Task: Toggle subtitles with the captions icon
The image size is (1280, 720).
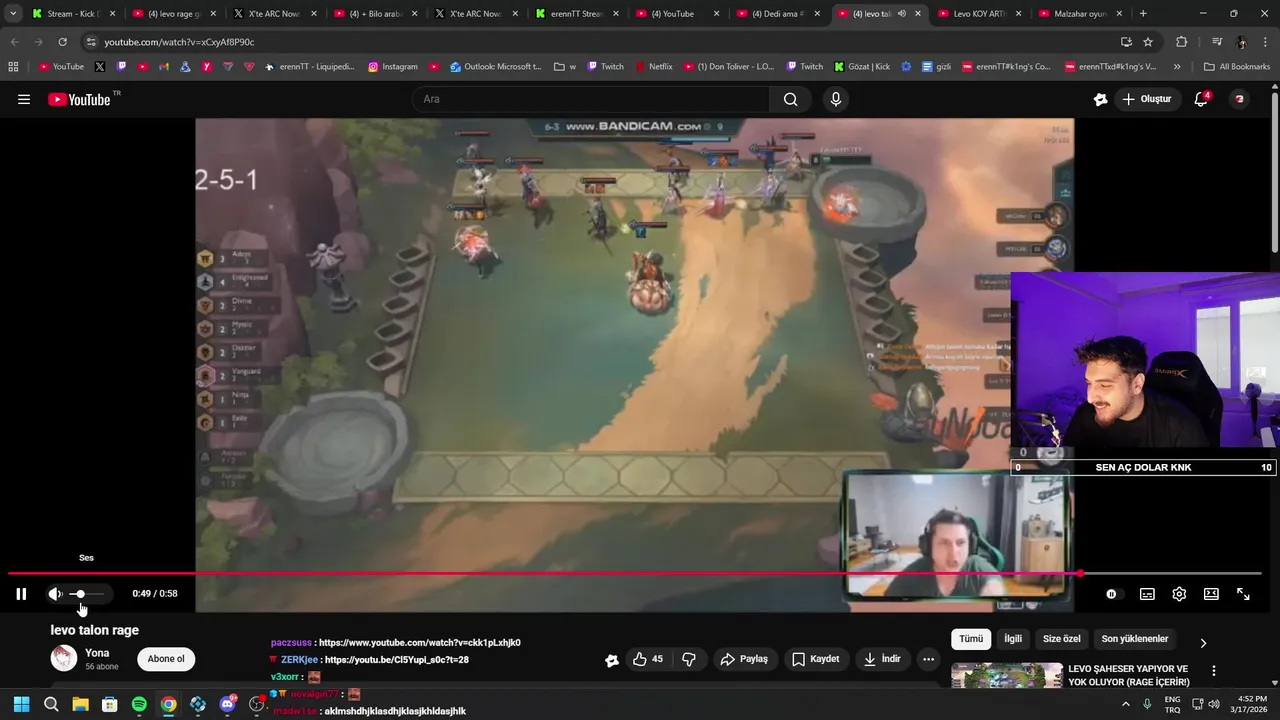Action: coord(1147,594)
